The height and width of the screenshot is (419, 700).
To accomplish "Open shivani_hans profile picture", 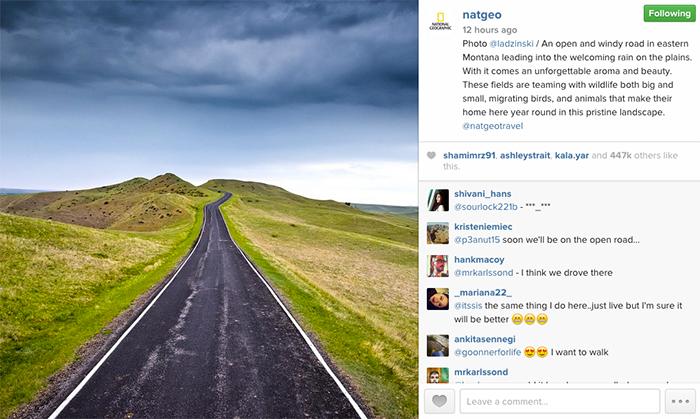I will coord(438,200).
